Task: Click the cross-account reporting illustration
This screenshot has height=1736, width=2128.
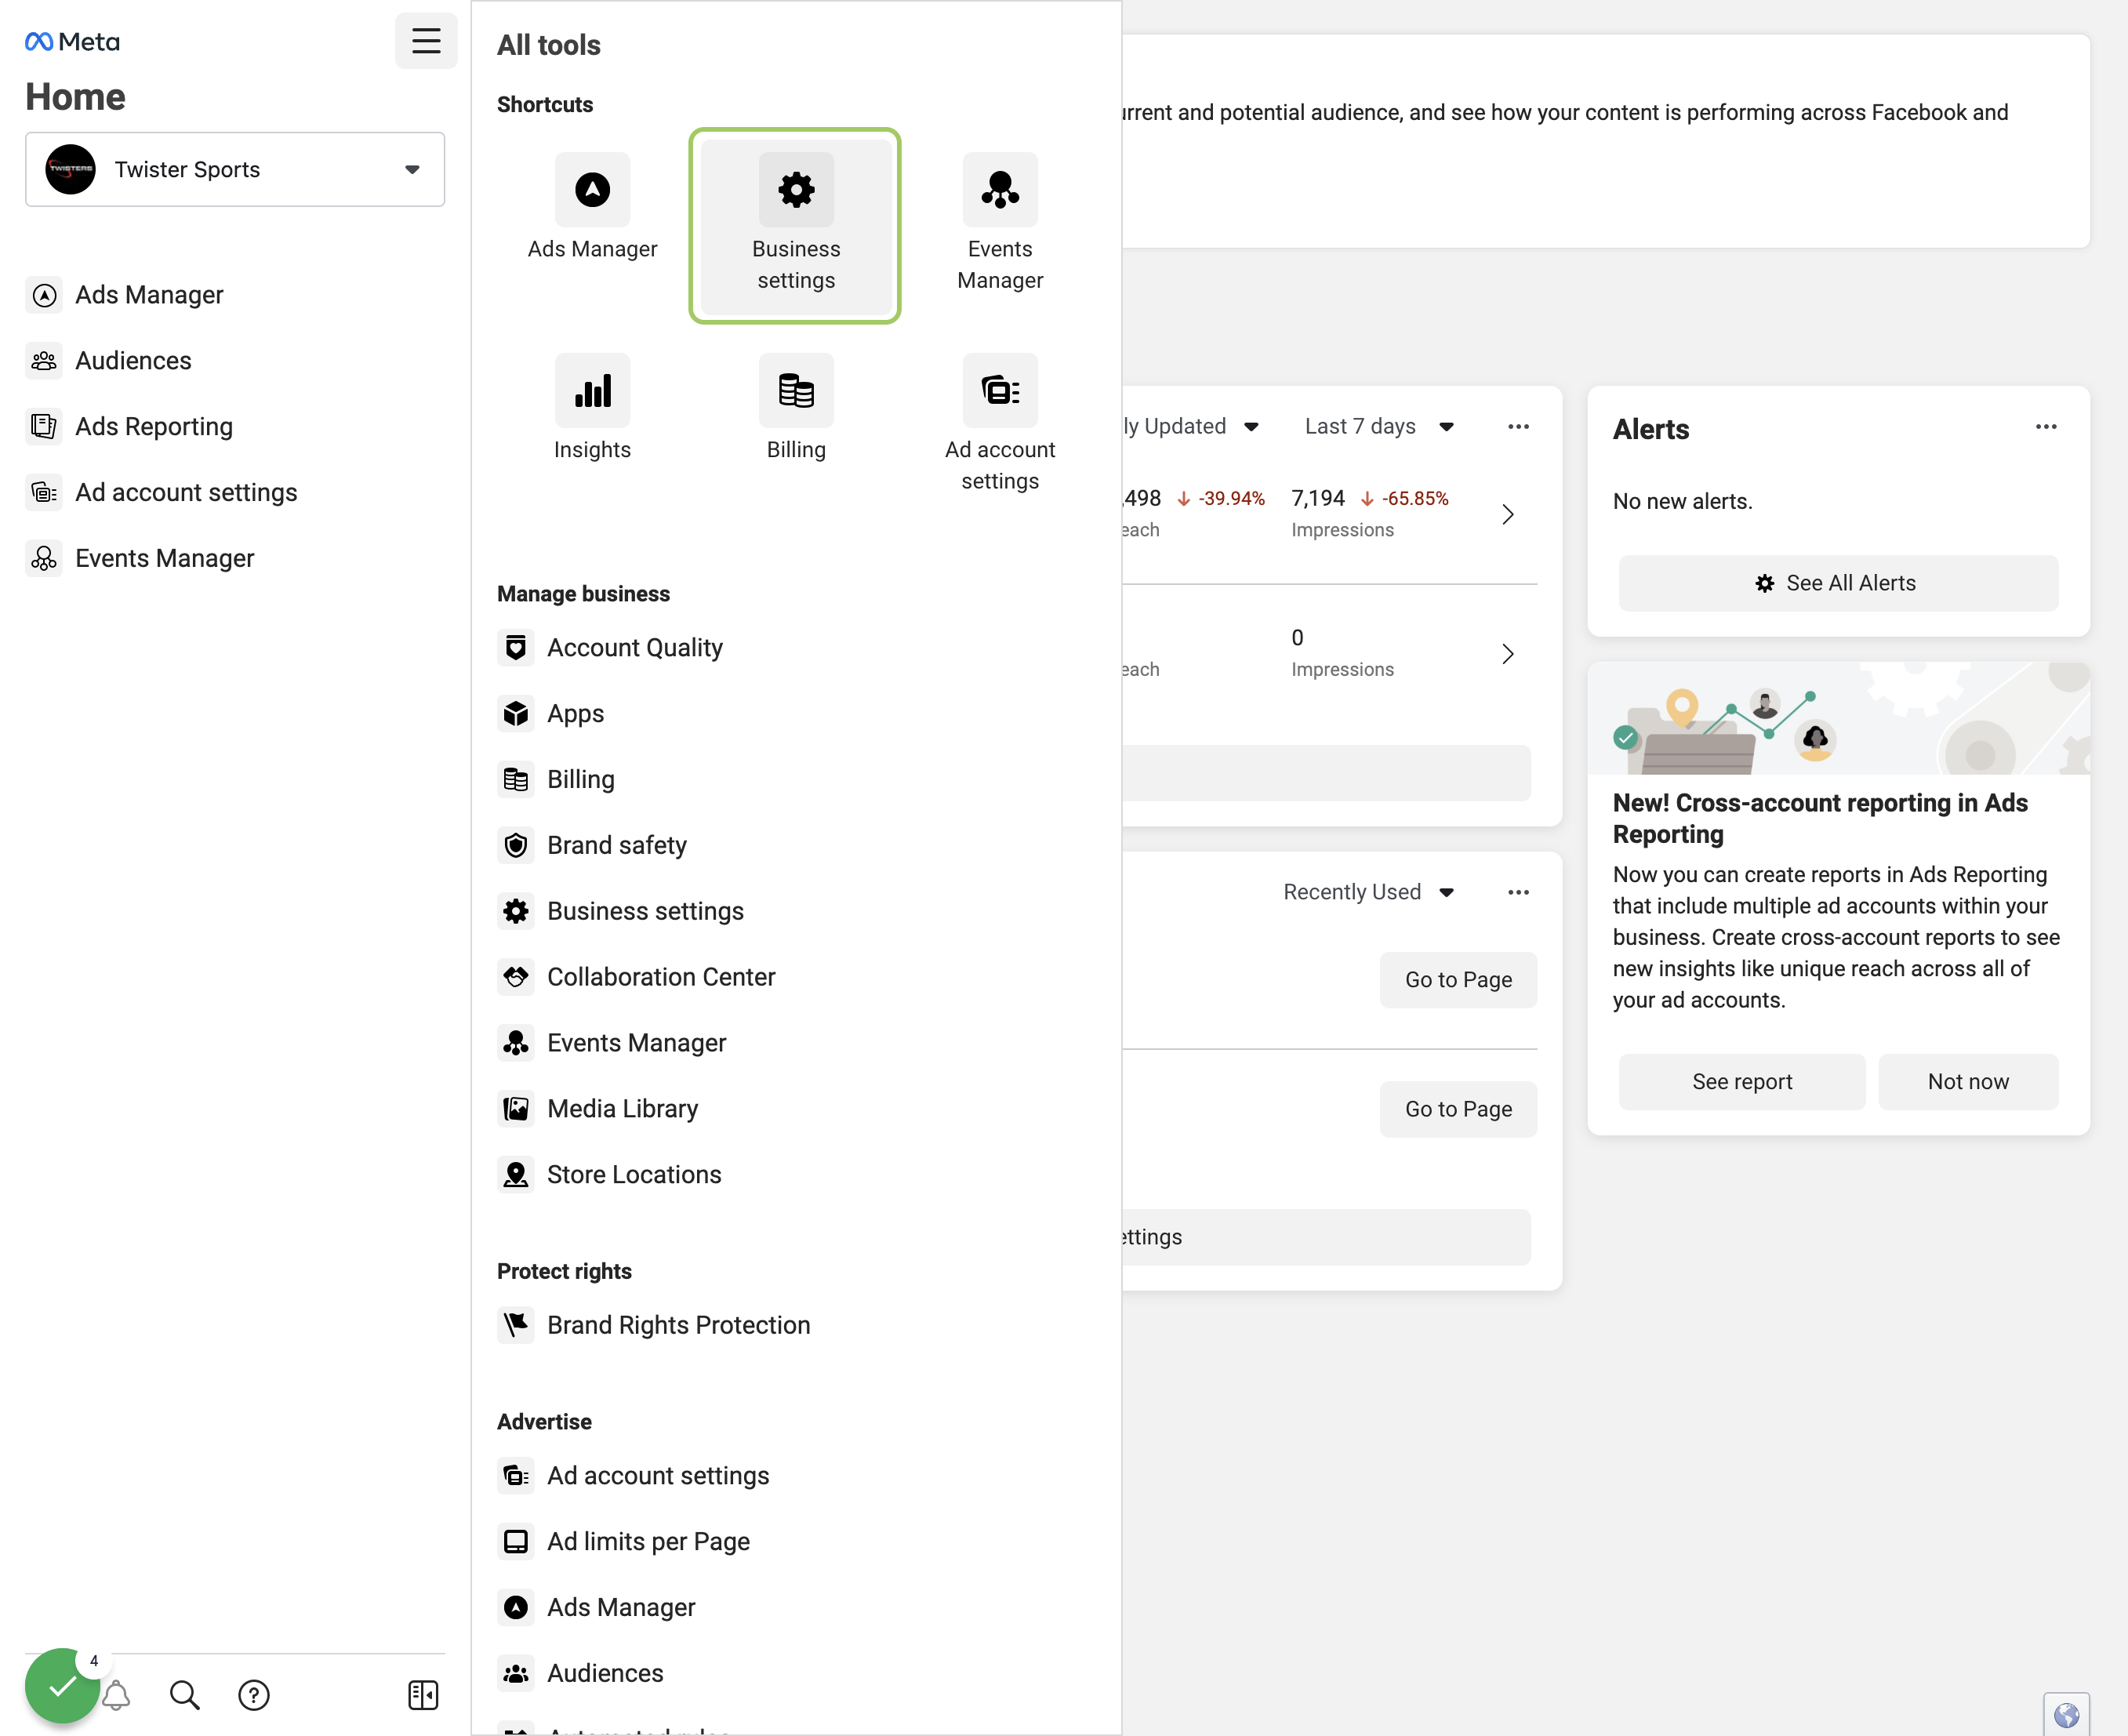Action: pyautogui.click(x=1838, y=718)
